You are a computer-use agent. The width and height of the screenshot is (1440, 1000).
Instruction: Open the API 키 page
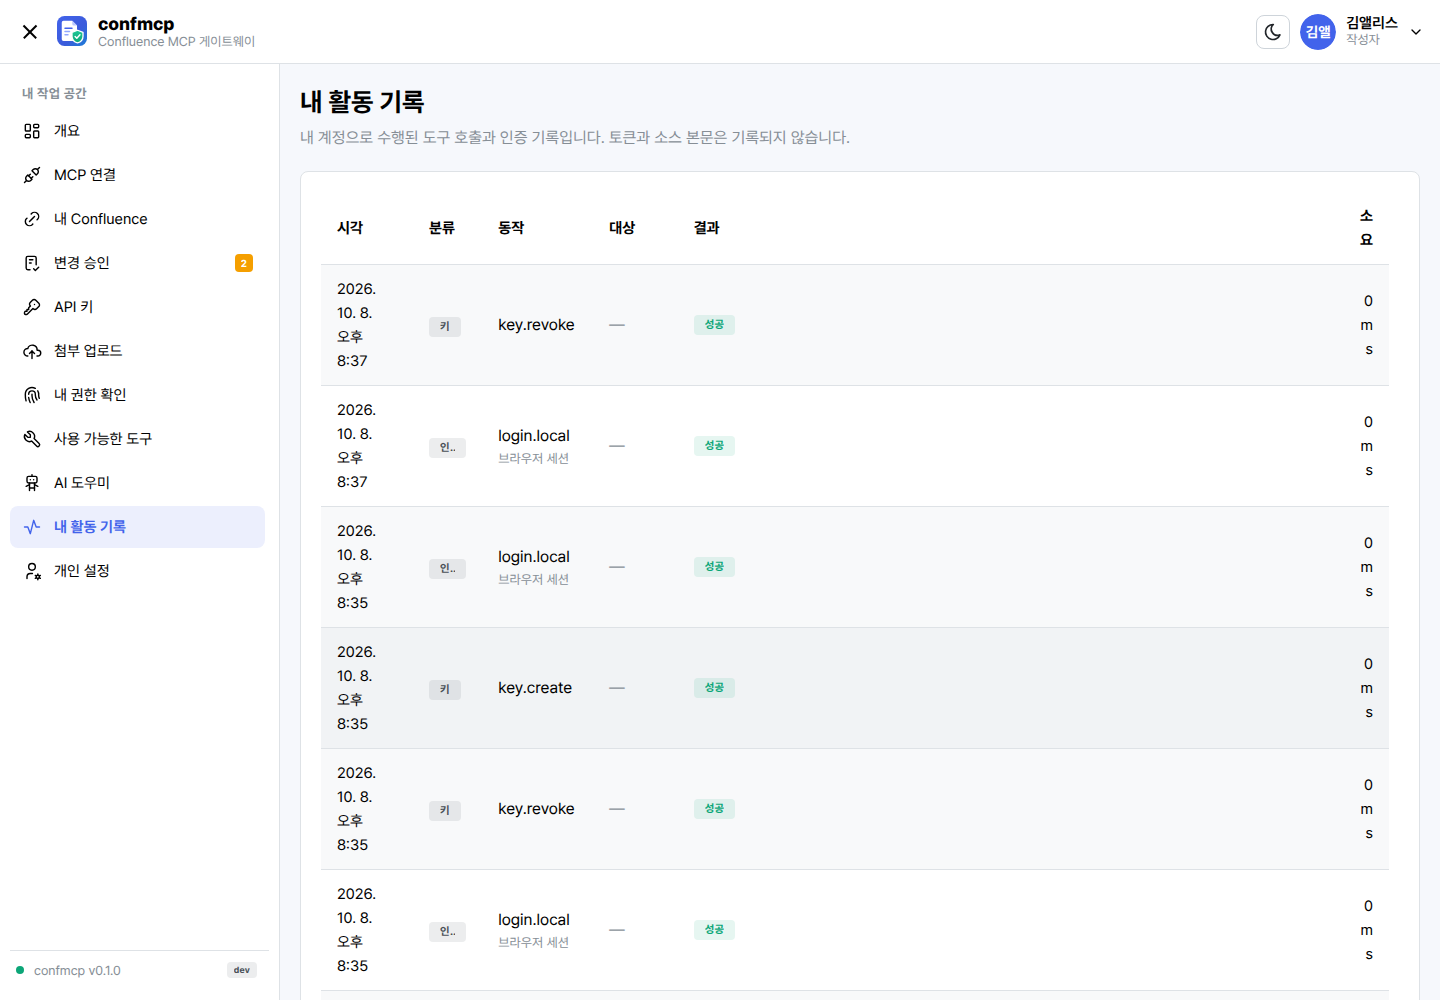tap(137, 307)
